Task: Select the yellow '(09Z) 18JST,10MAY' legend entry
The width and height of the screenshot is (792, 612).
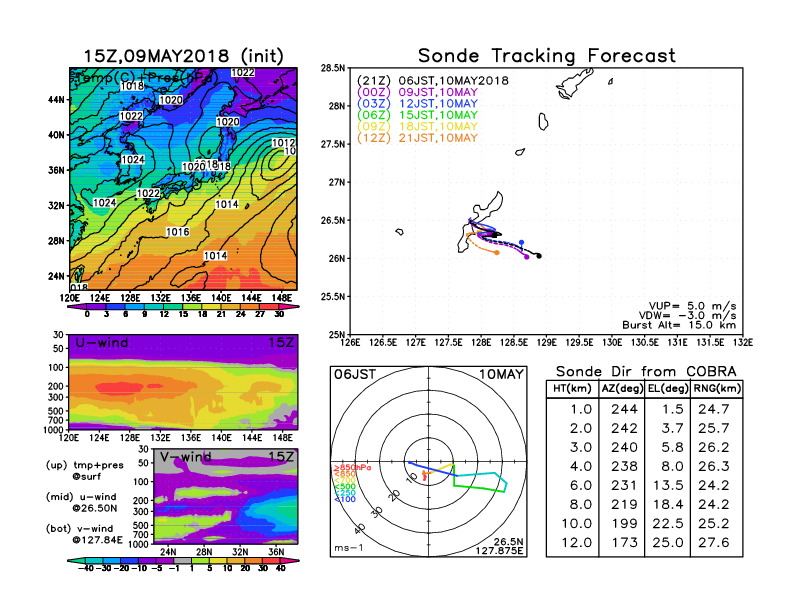Action: [x=417, y=127]
